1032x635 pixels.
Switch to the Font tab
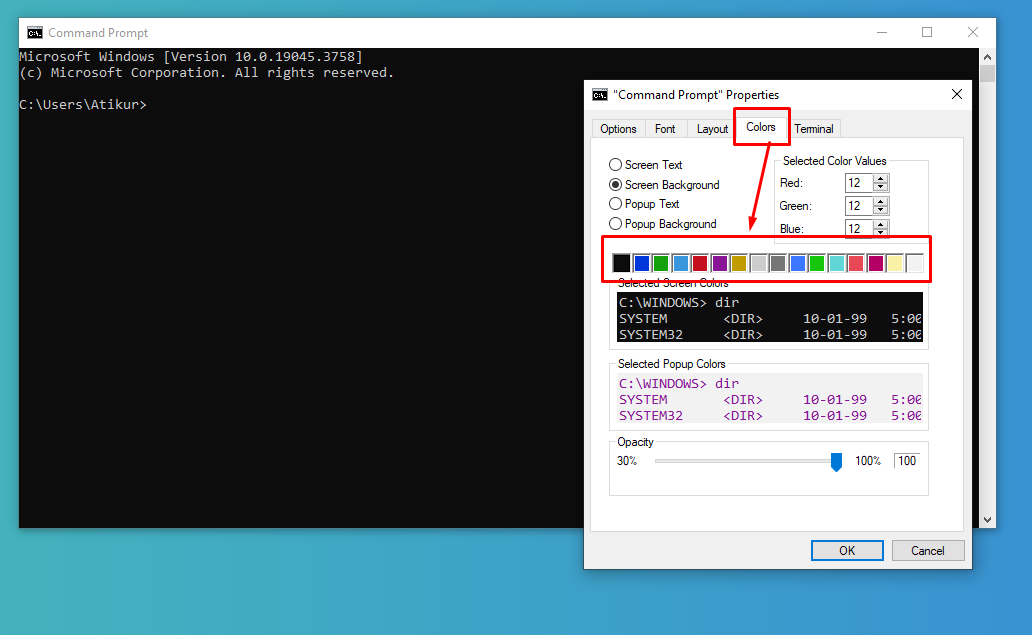(665, 129)
